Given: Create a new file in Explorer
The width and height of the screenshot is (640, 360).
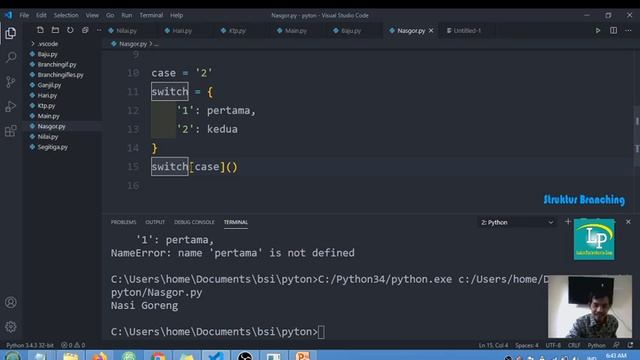Looking at the screenshot, I should [x=40, y=30].
